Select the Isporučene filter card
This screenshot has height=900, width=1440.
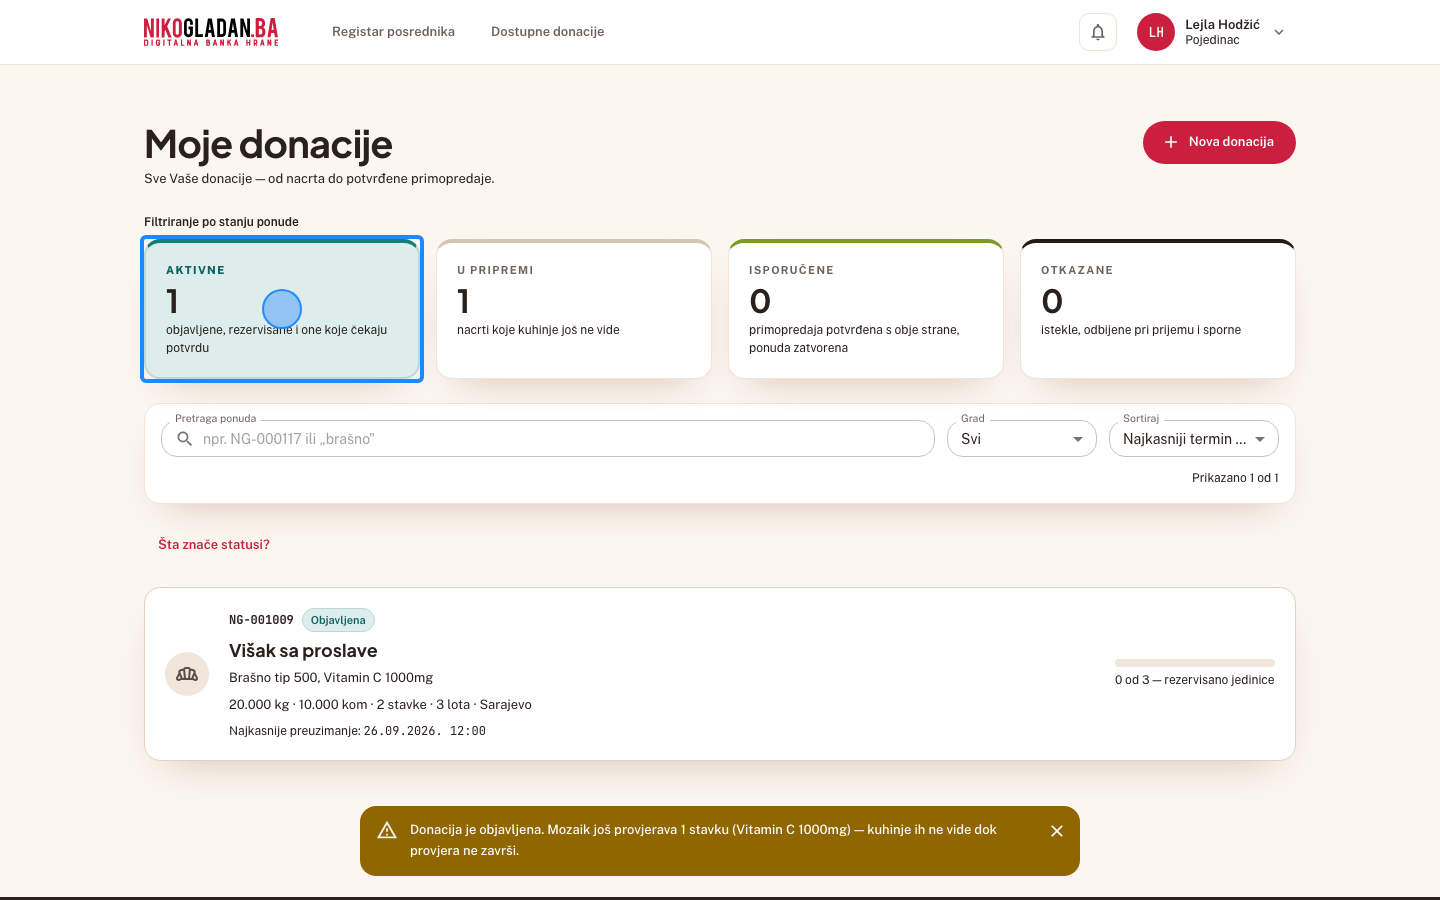866,309
